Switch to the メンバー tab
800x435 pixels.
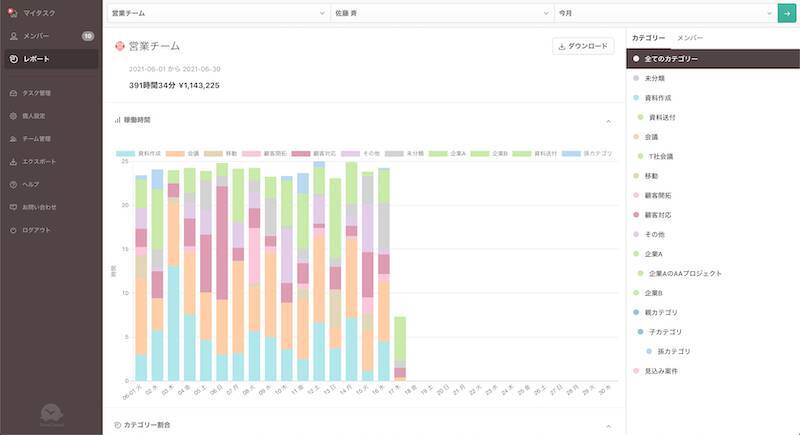[690, 37]
